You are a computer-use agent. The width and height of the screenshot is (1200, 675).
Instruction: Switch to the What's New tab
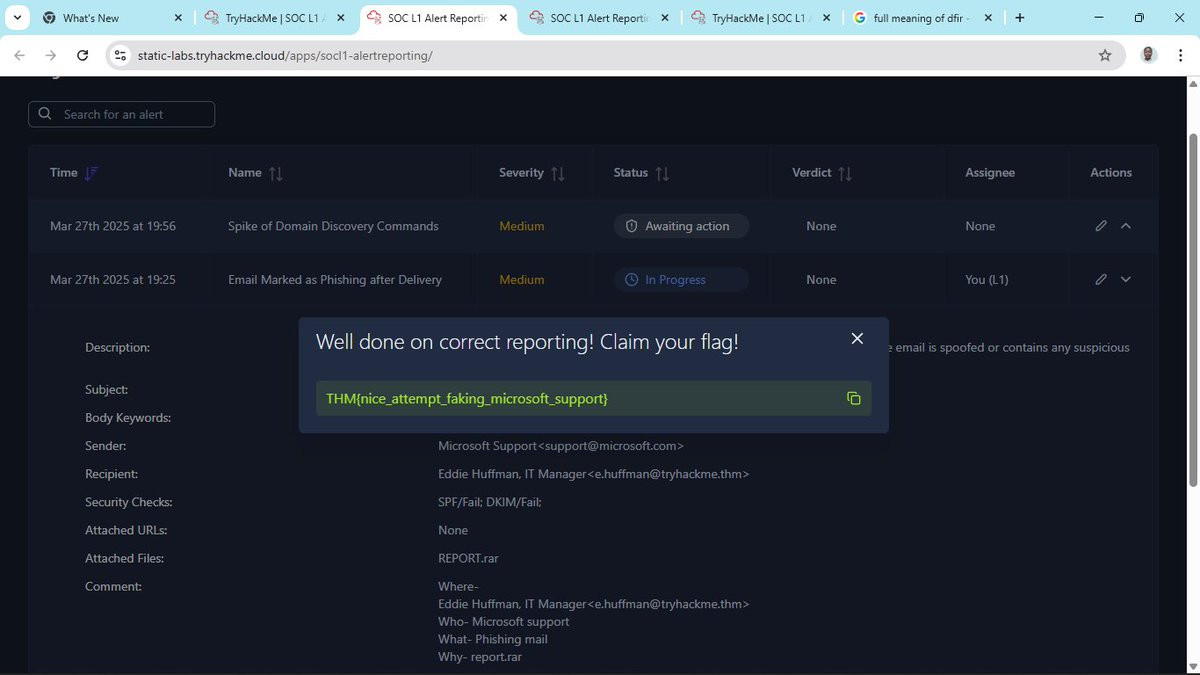[113, 18]
